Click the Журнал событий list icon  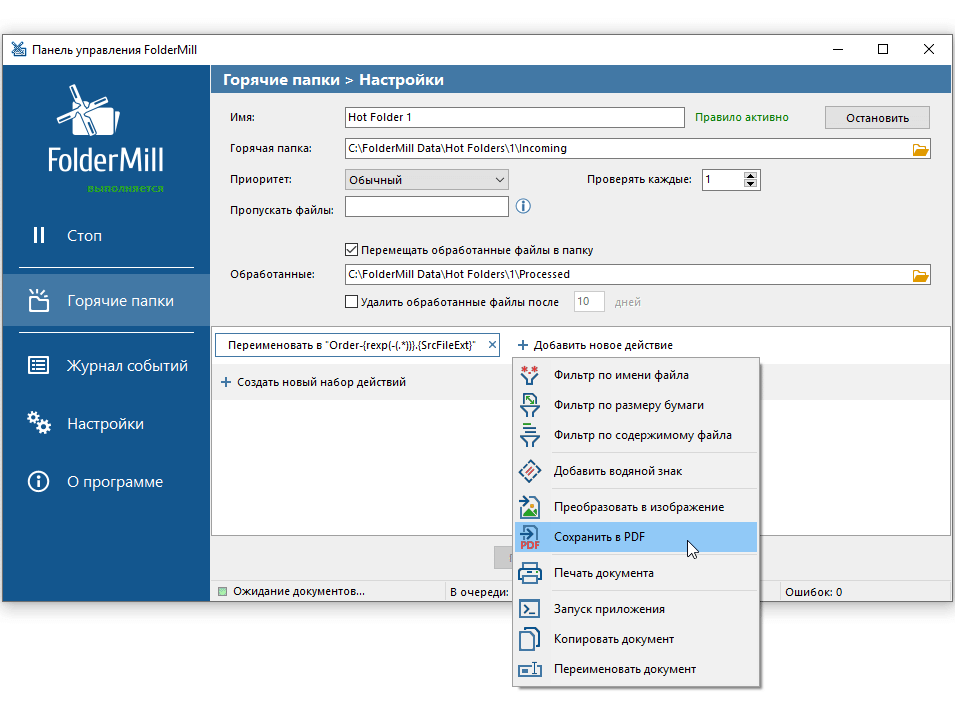point(38,365)
